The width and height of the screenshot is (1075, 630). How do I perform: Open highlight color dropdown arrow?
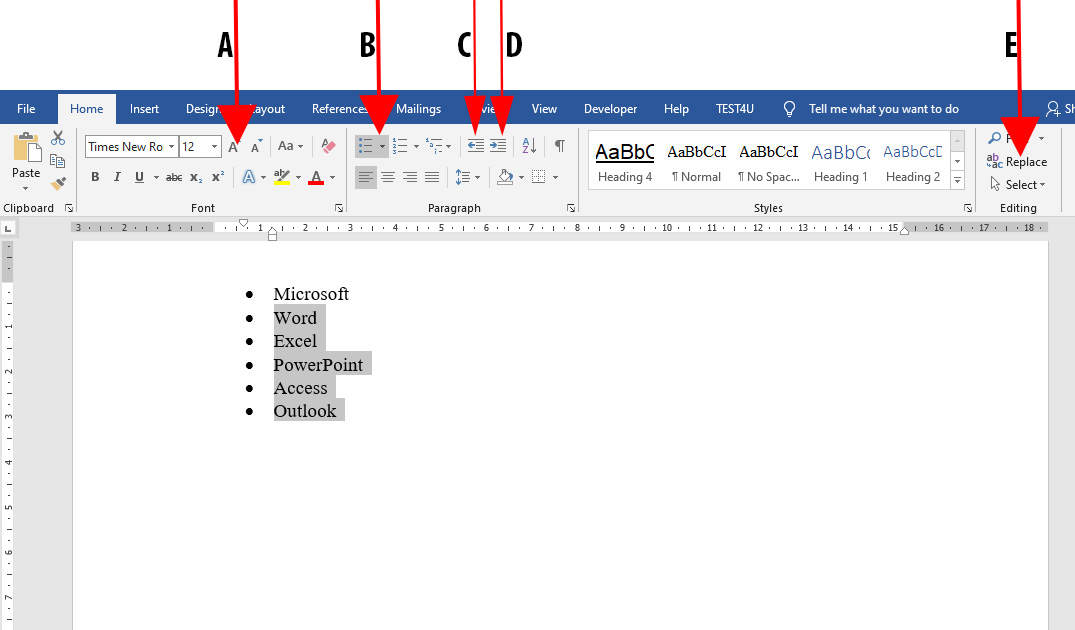pos(298,178)
